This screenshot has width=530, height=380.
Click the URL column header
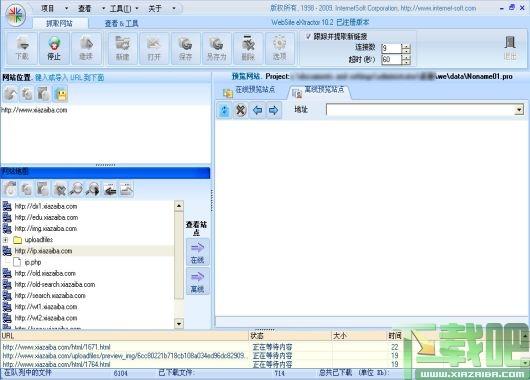tap(124, 336)
